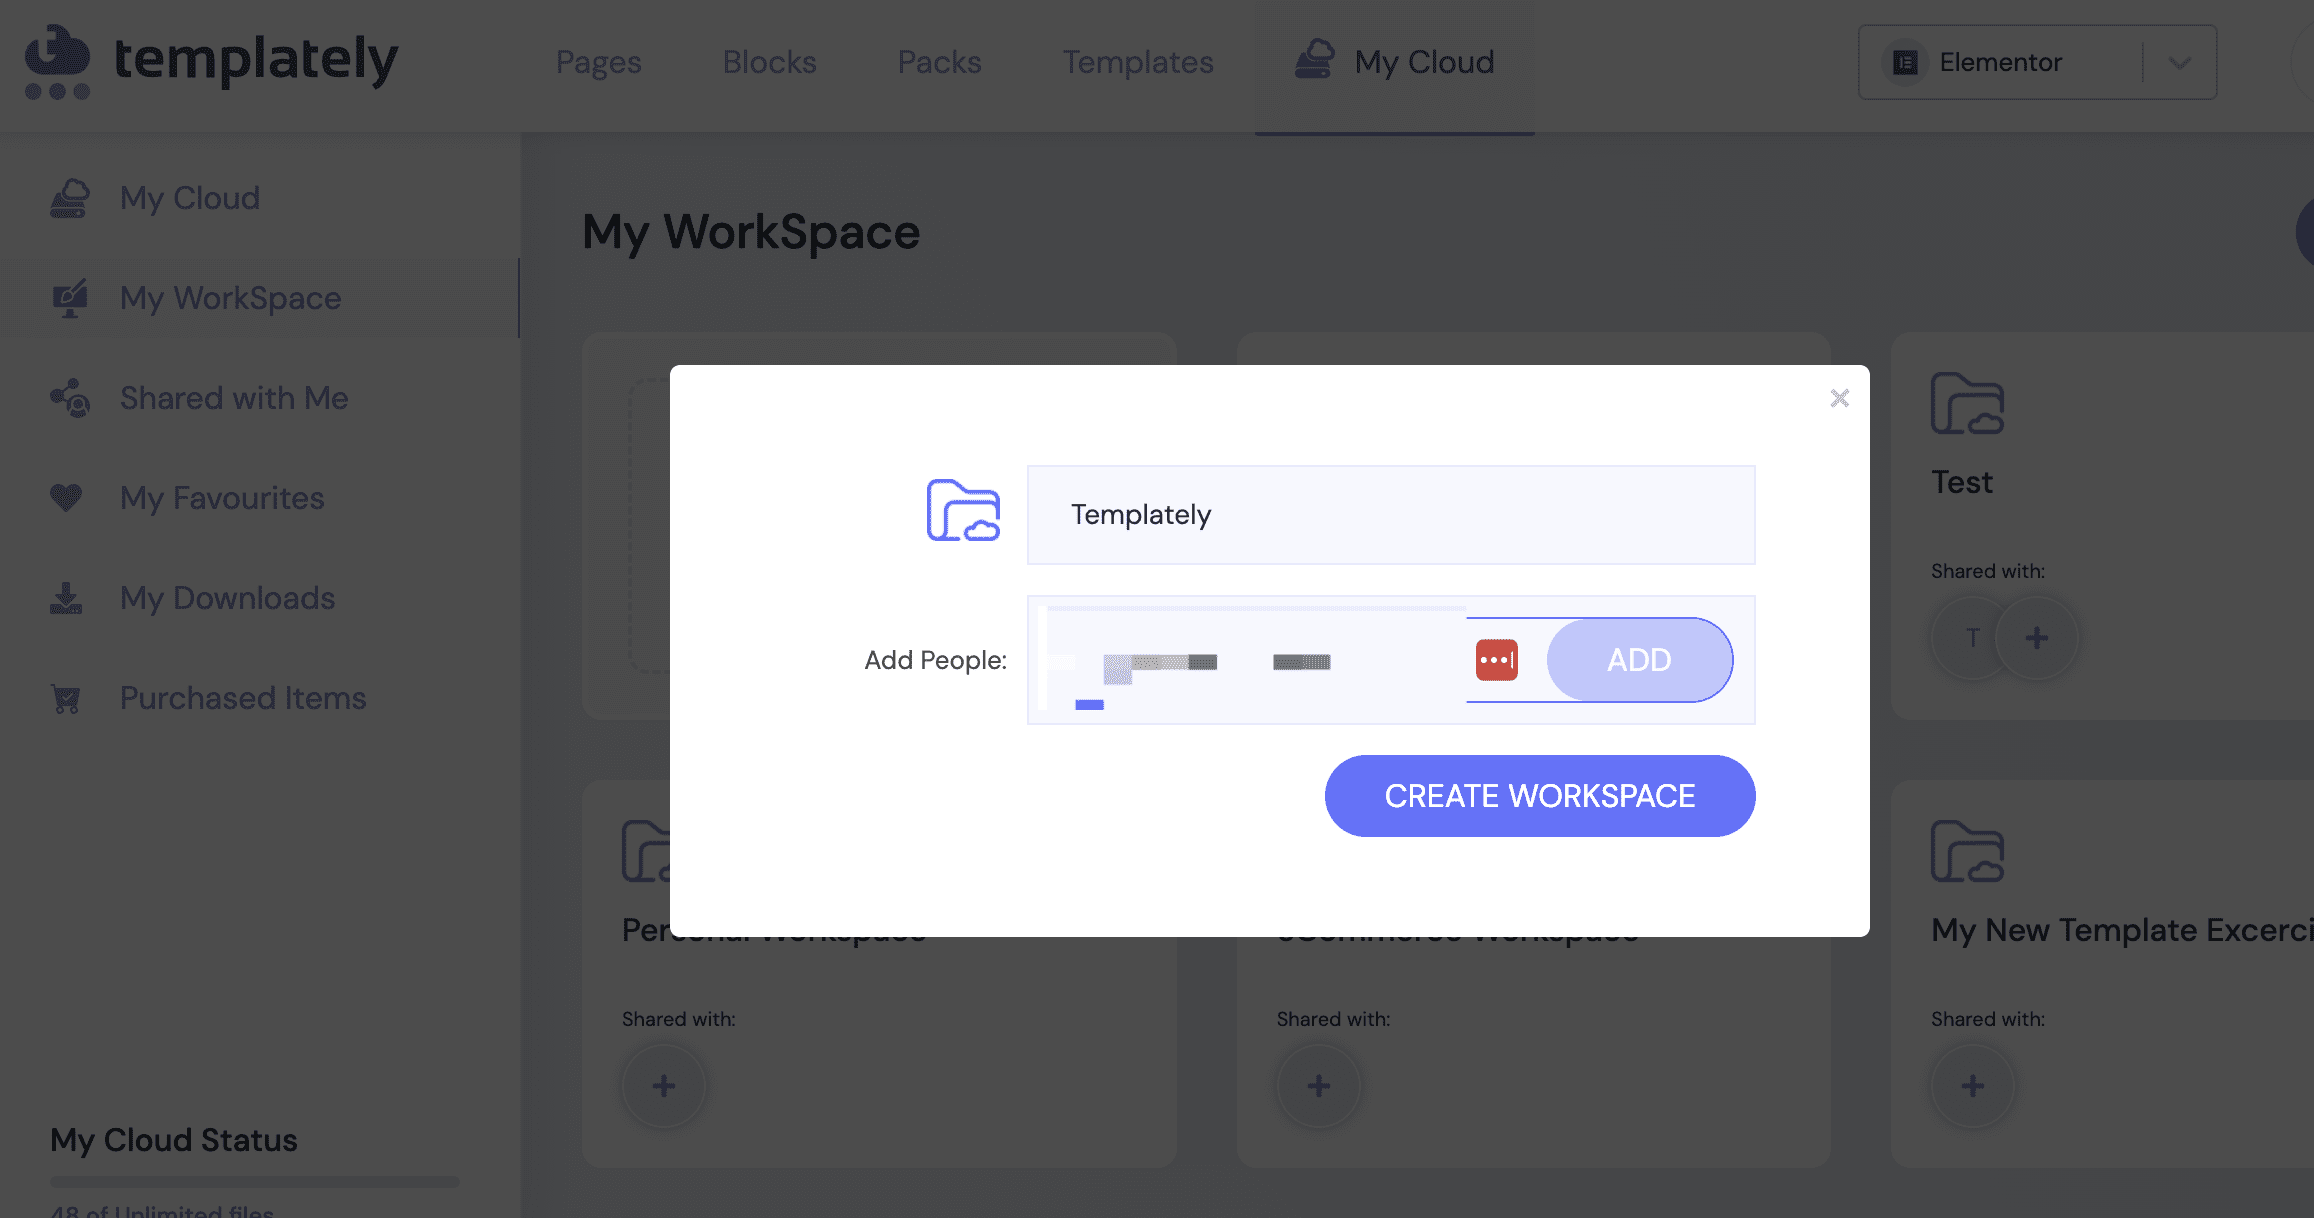This screenshot has height=1218, width=2314.
Task: Click the workspace name input field
Action: pos(1391,513)
